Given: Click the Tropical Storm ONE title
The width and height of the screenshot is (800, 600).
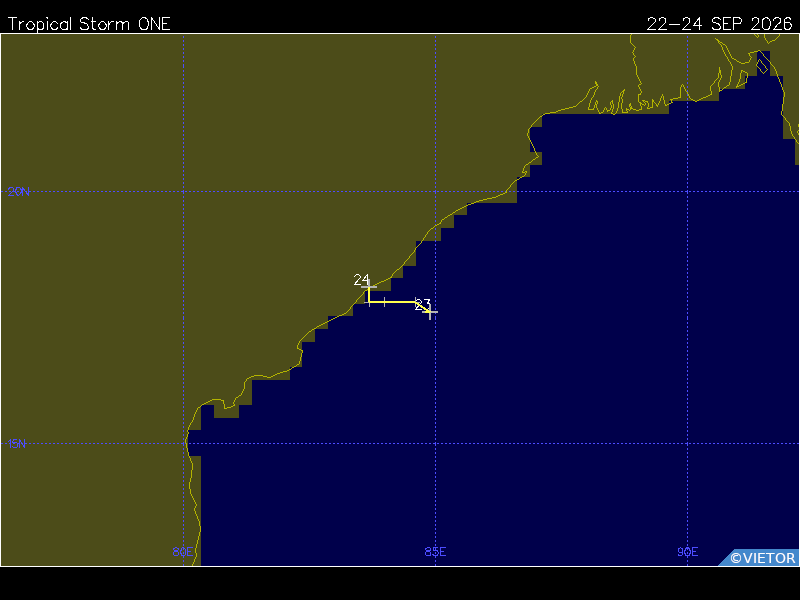Looking at the screenshot, I should pos(89,24).
